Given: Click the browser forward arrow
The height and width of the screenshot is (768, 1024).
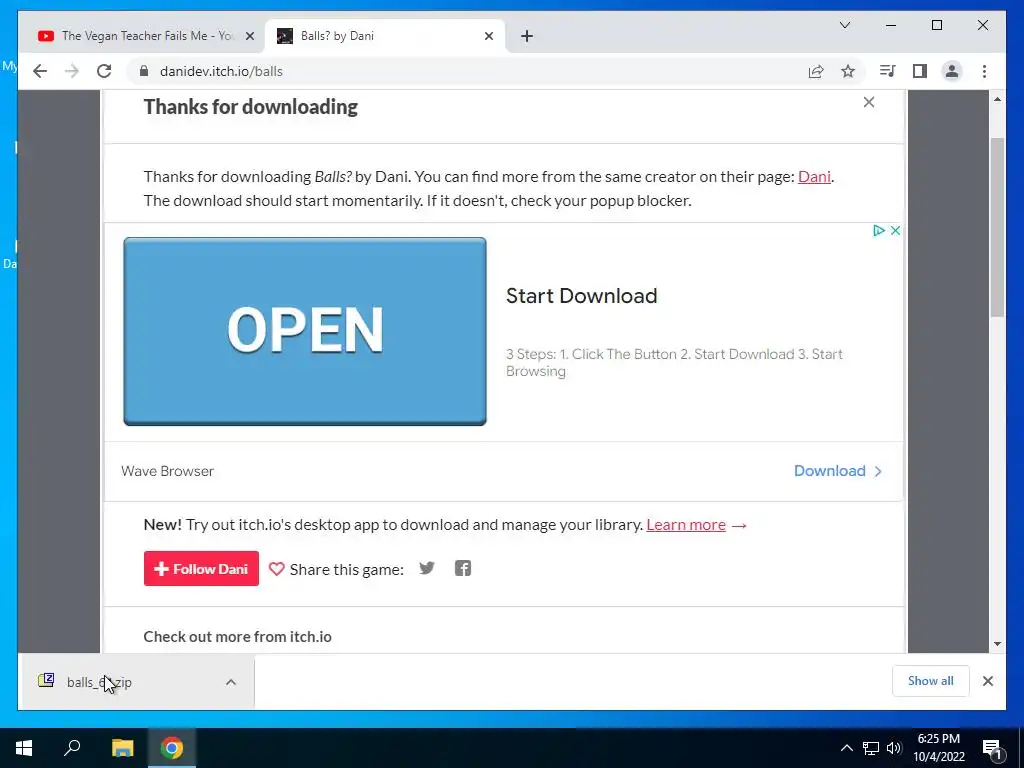Looking at the screenshot, I should tap(72, 71).
